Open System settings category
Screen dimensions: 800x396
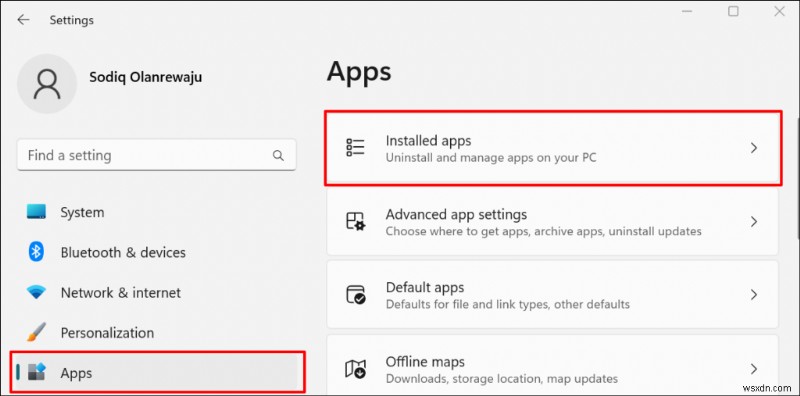click(x=157, y=212)
